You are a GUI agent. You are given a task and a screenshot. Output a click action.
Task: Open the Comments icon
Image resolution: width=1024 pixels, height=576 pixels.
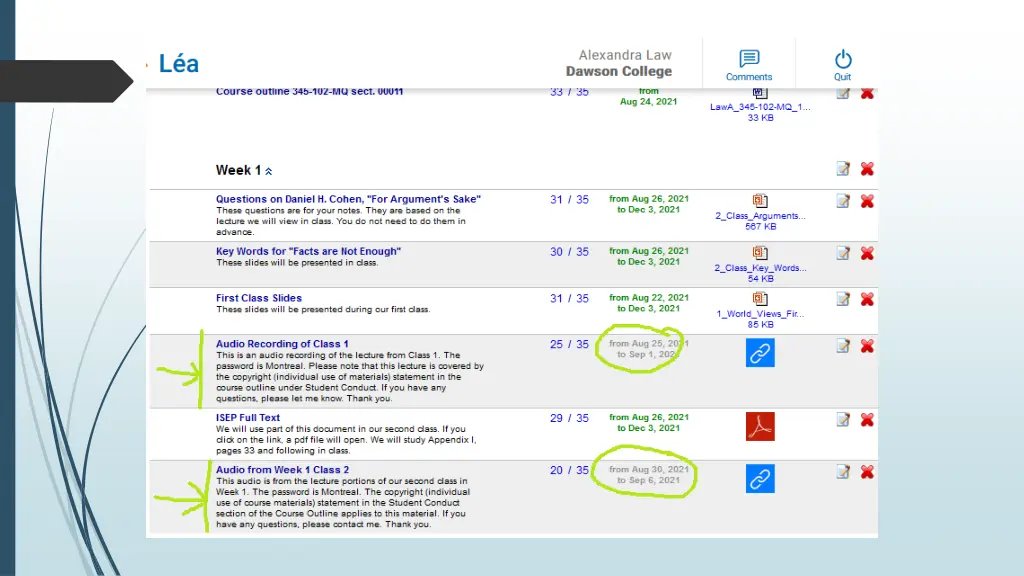pyautogui.click(x=749, y=58)
